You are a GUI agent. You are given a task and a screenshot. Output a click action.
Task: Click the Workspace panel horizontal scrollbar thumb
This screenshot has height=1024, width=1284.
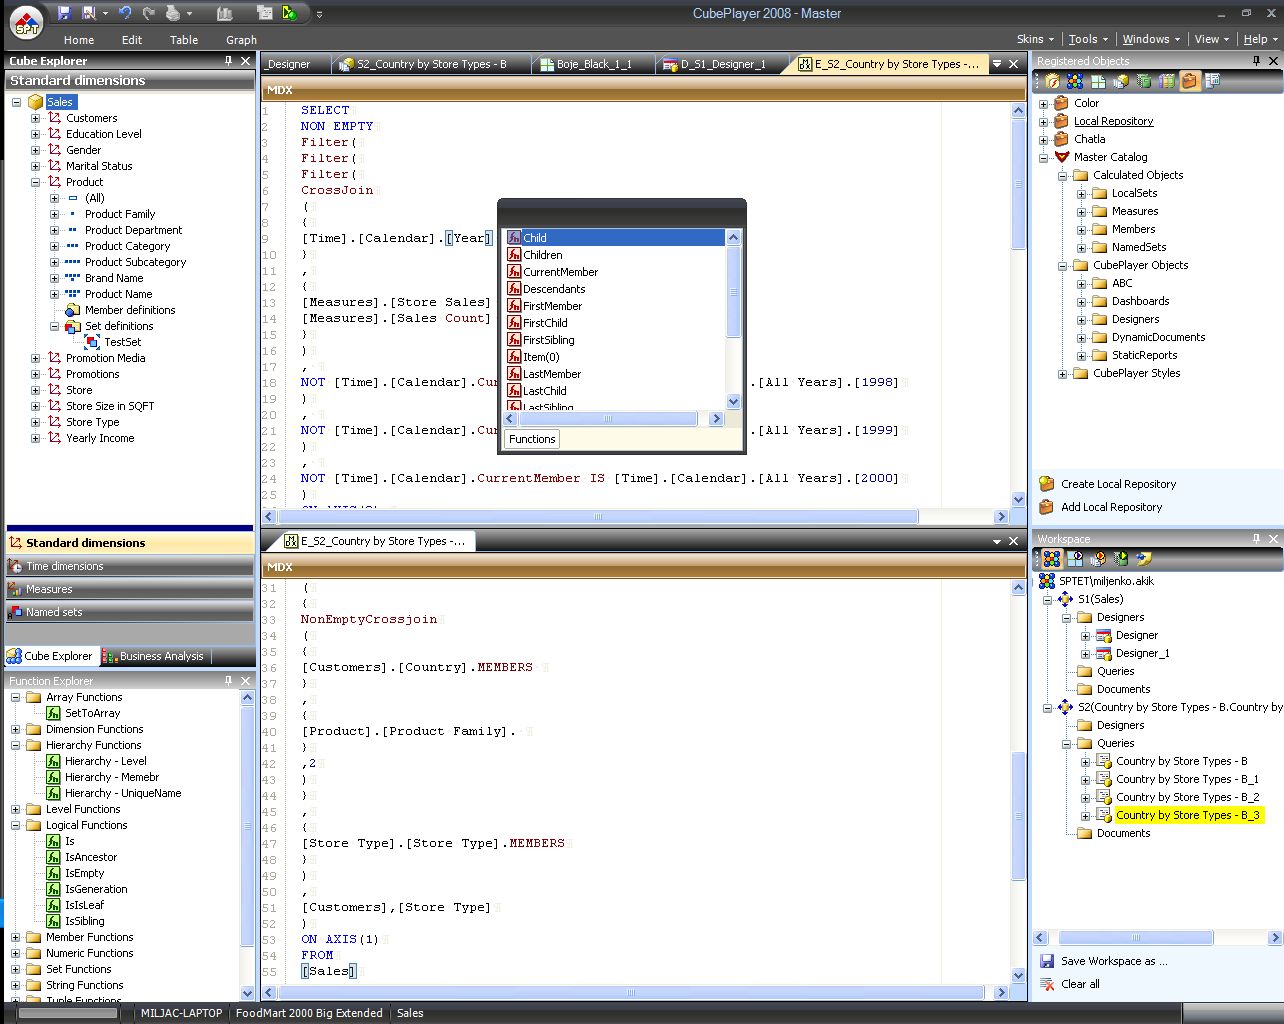(x=1136, y=938)
